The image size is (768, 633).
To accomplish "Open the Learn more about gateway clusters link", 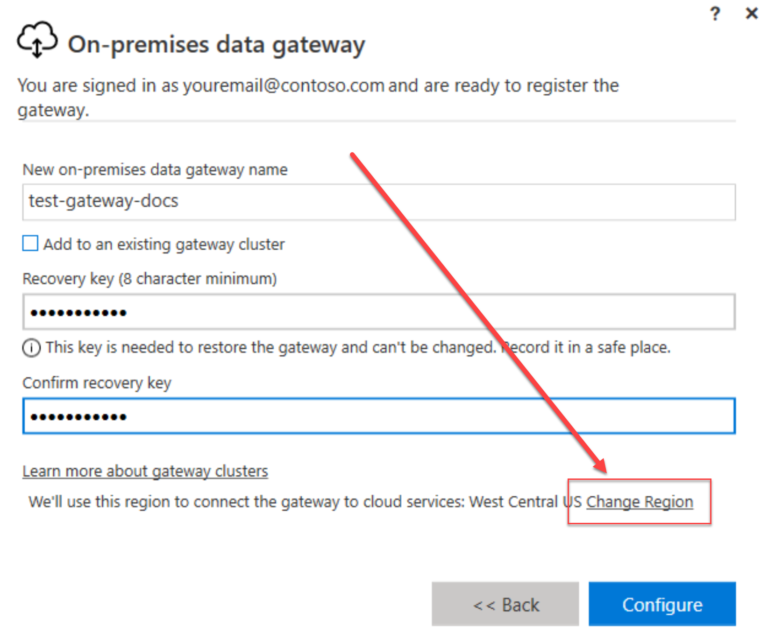I will [145, 471].
